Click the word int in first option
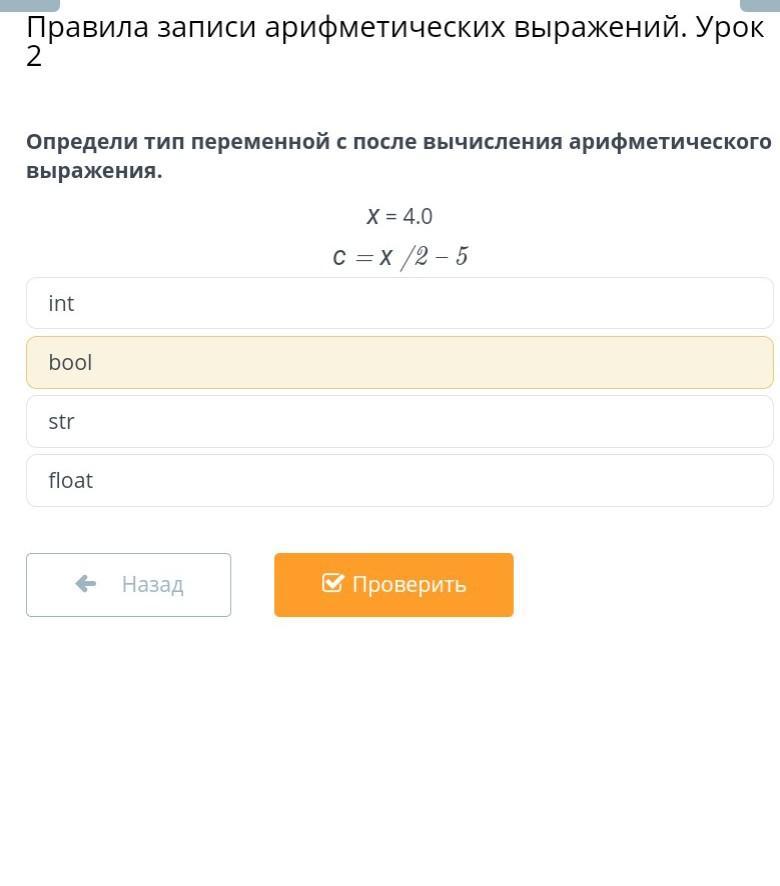The width and height of the screenshot is (780, 886). (61, 303)
